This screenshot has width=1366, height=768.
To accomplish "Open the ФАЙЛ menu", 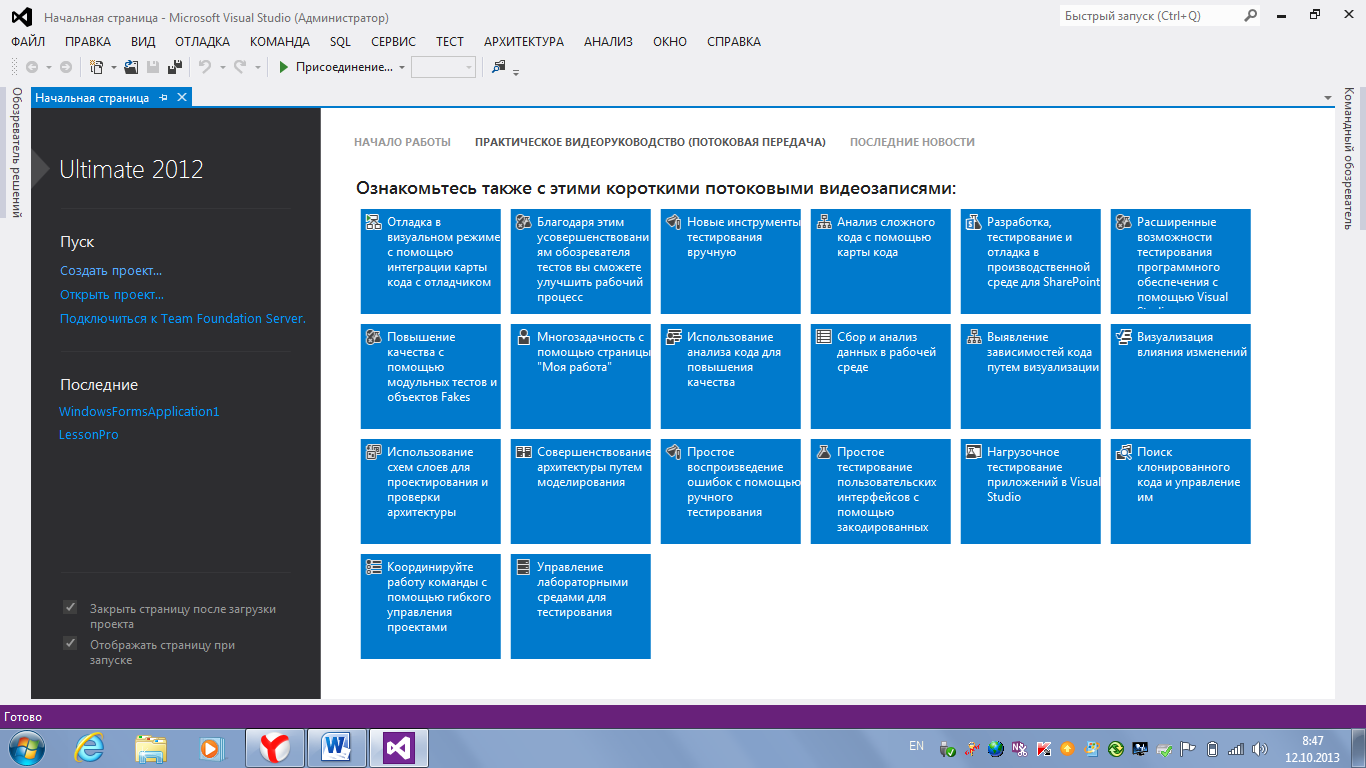I will (x=28, y=42).
